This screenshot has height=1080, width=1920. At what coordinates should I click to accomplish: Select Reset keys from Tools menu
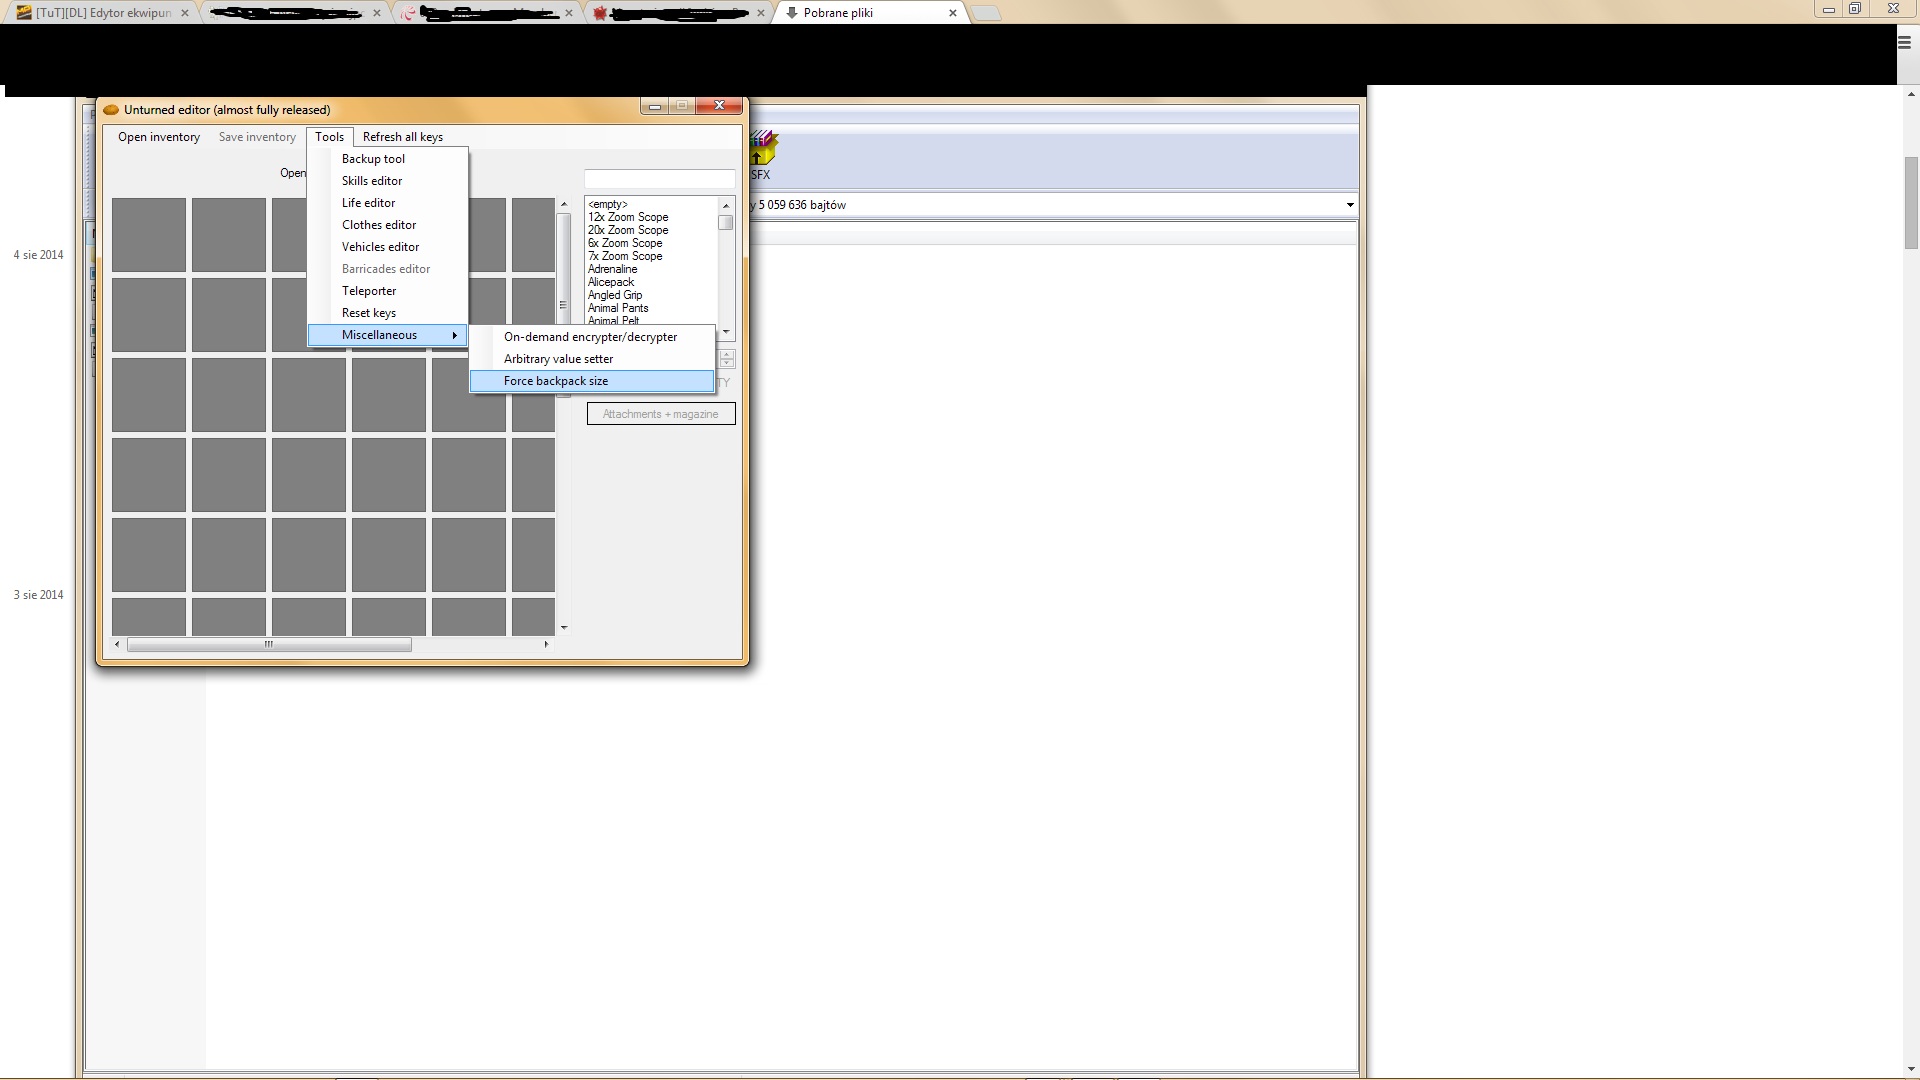(x=388, y=313)
